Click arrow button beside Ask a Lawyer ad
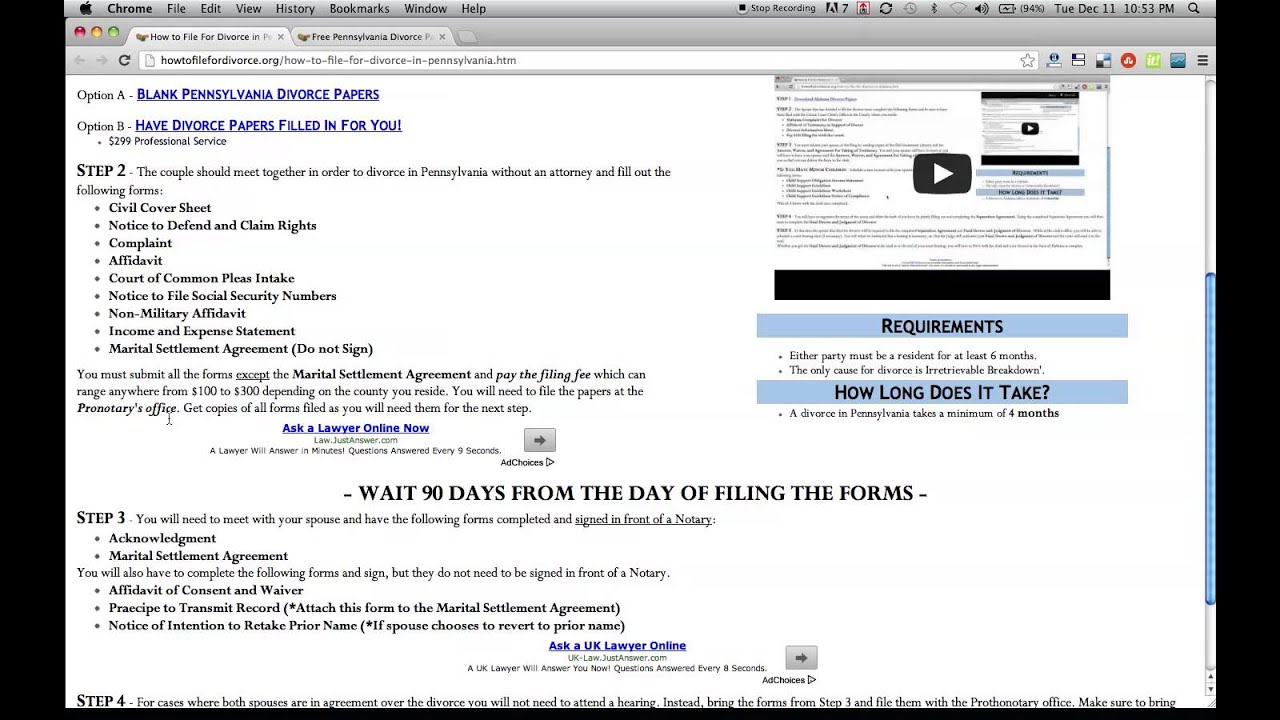1280x720 pixels. (x=539, y=440)
